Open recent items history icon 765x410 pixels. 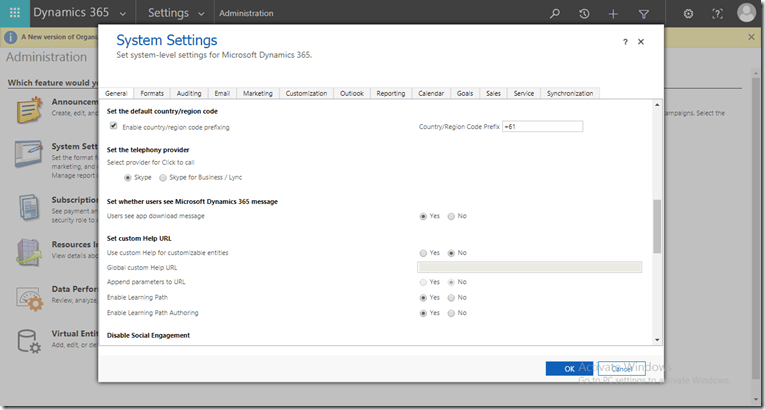pos(584,14)
